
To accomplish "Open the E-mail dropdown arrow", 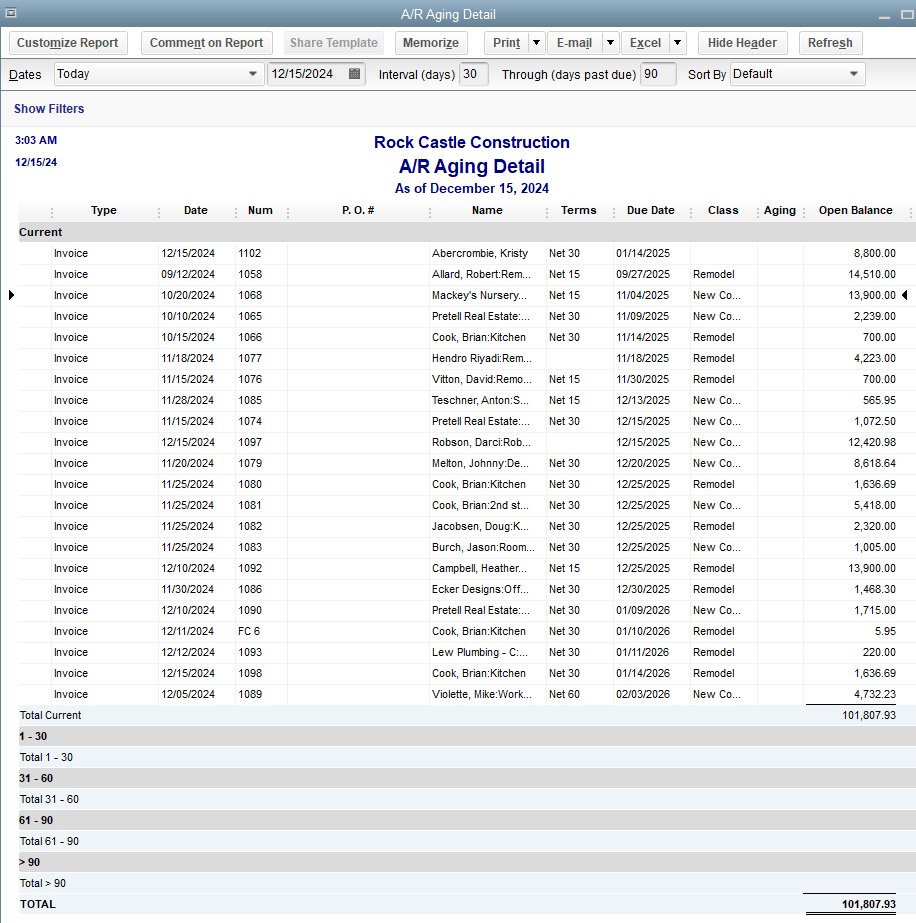I will pyautogui.click(x=609, y=43).
